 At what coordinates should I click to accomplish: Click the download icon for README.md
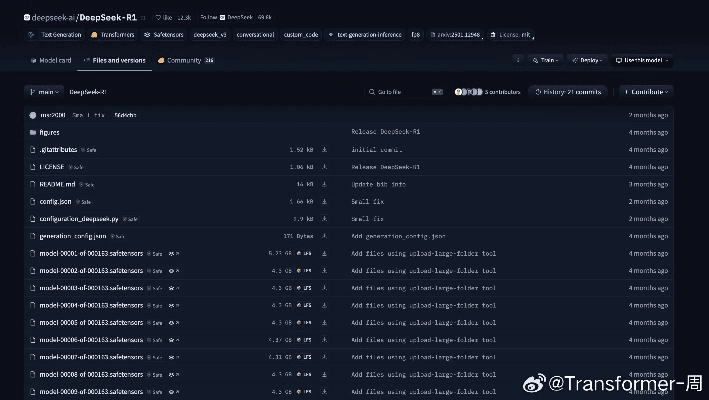[x=324, y=184]
